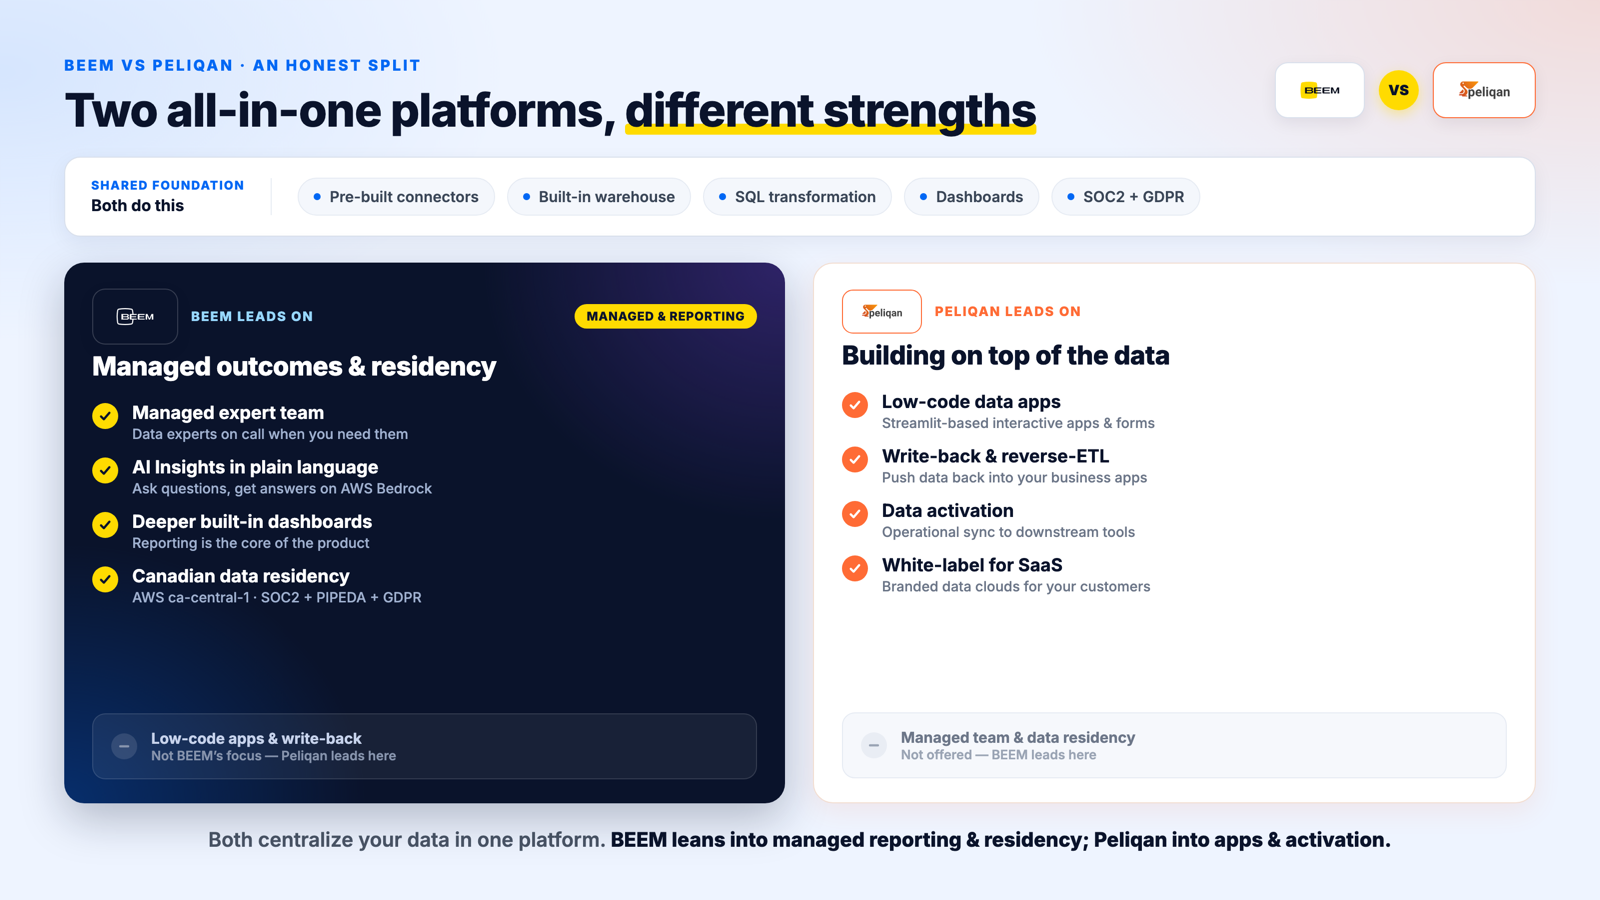Viewport: 1600px width, 900px height.
Task: Click 'Data activation' title
Action: (948, 510)
